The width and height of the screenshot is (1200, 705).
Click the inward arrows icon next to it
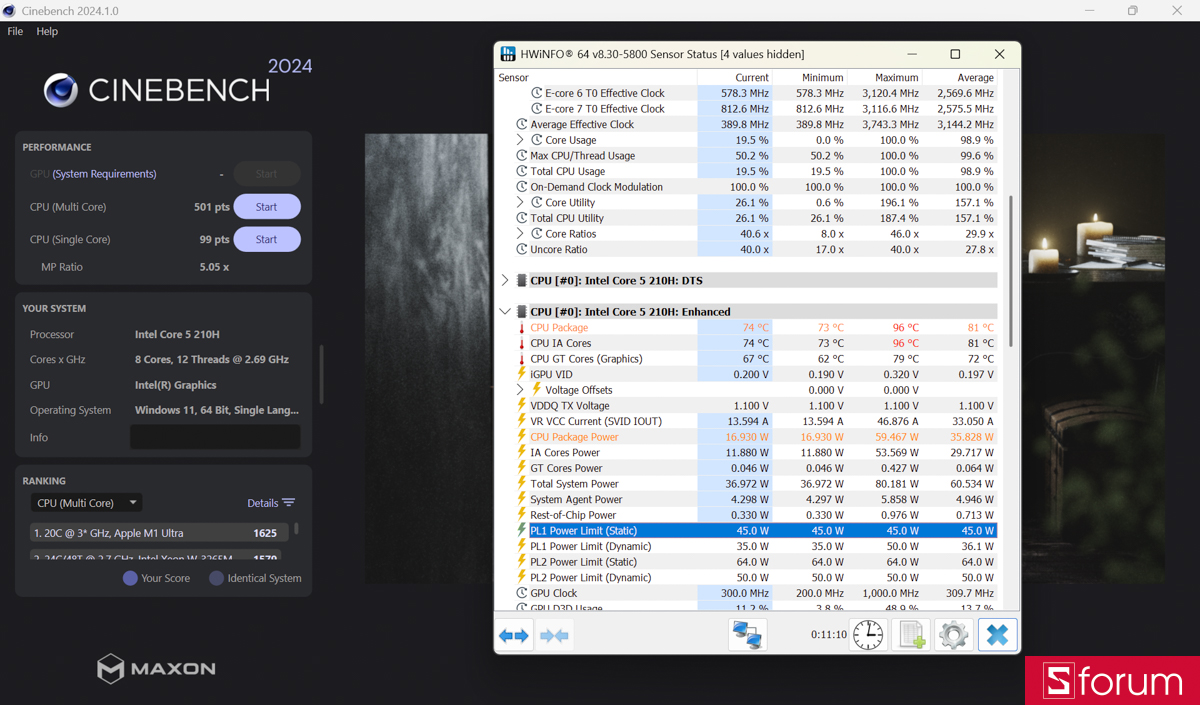(554, 634)
